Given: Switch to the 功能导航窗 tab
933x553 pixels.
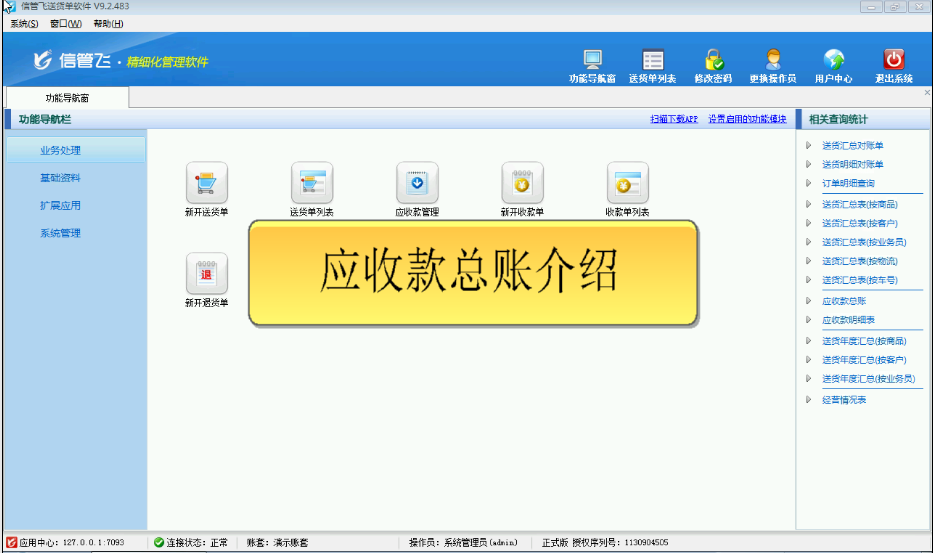Looking at the screenshot, I should [67, 98].
